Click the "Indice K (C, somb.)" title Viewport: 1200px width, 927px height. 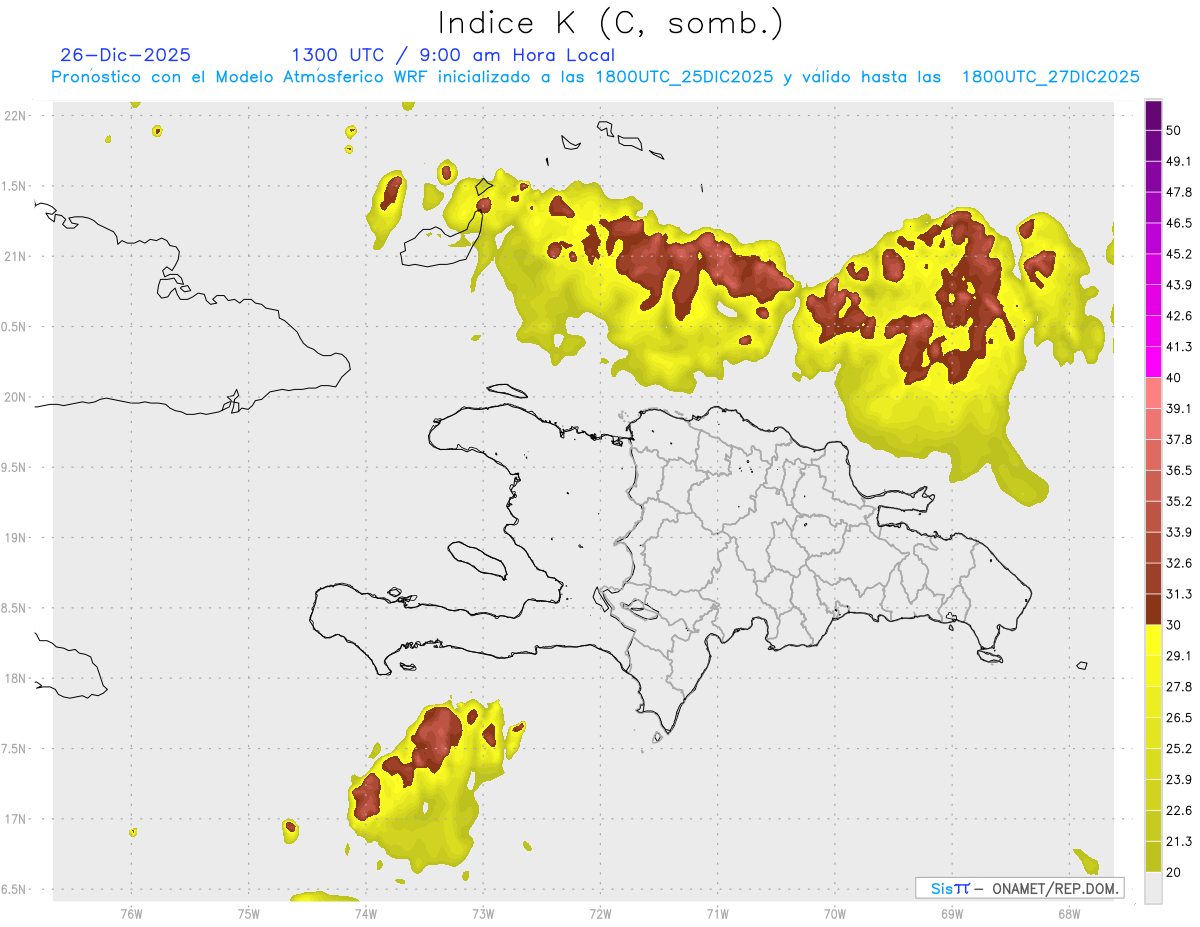click(610, 23)
